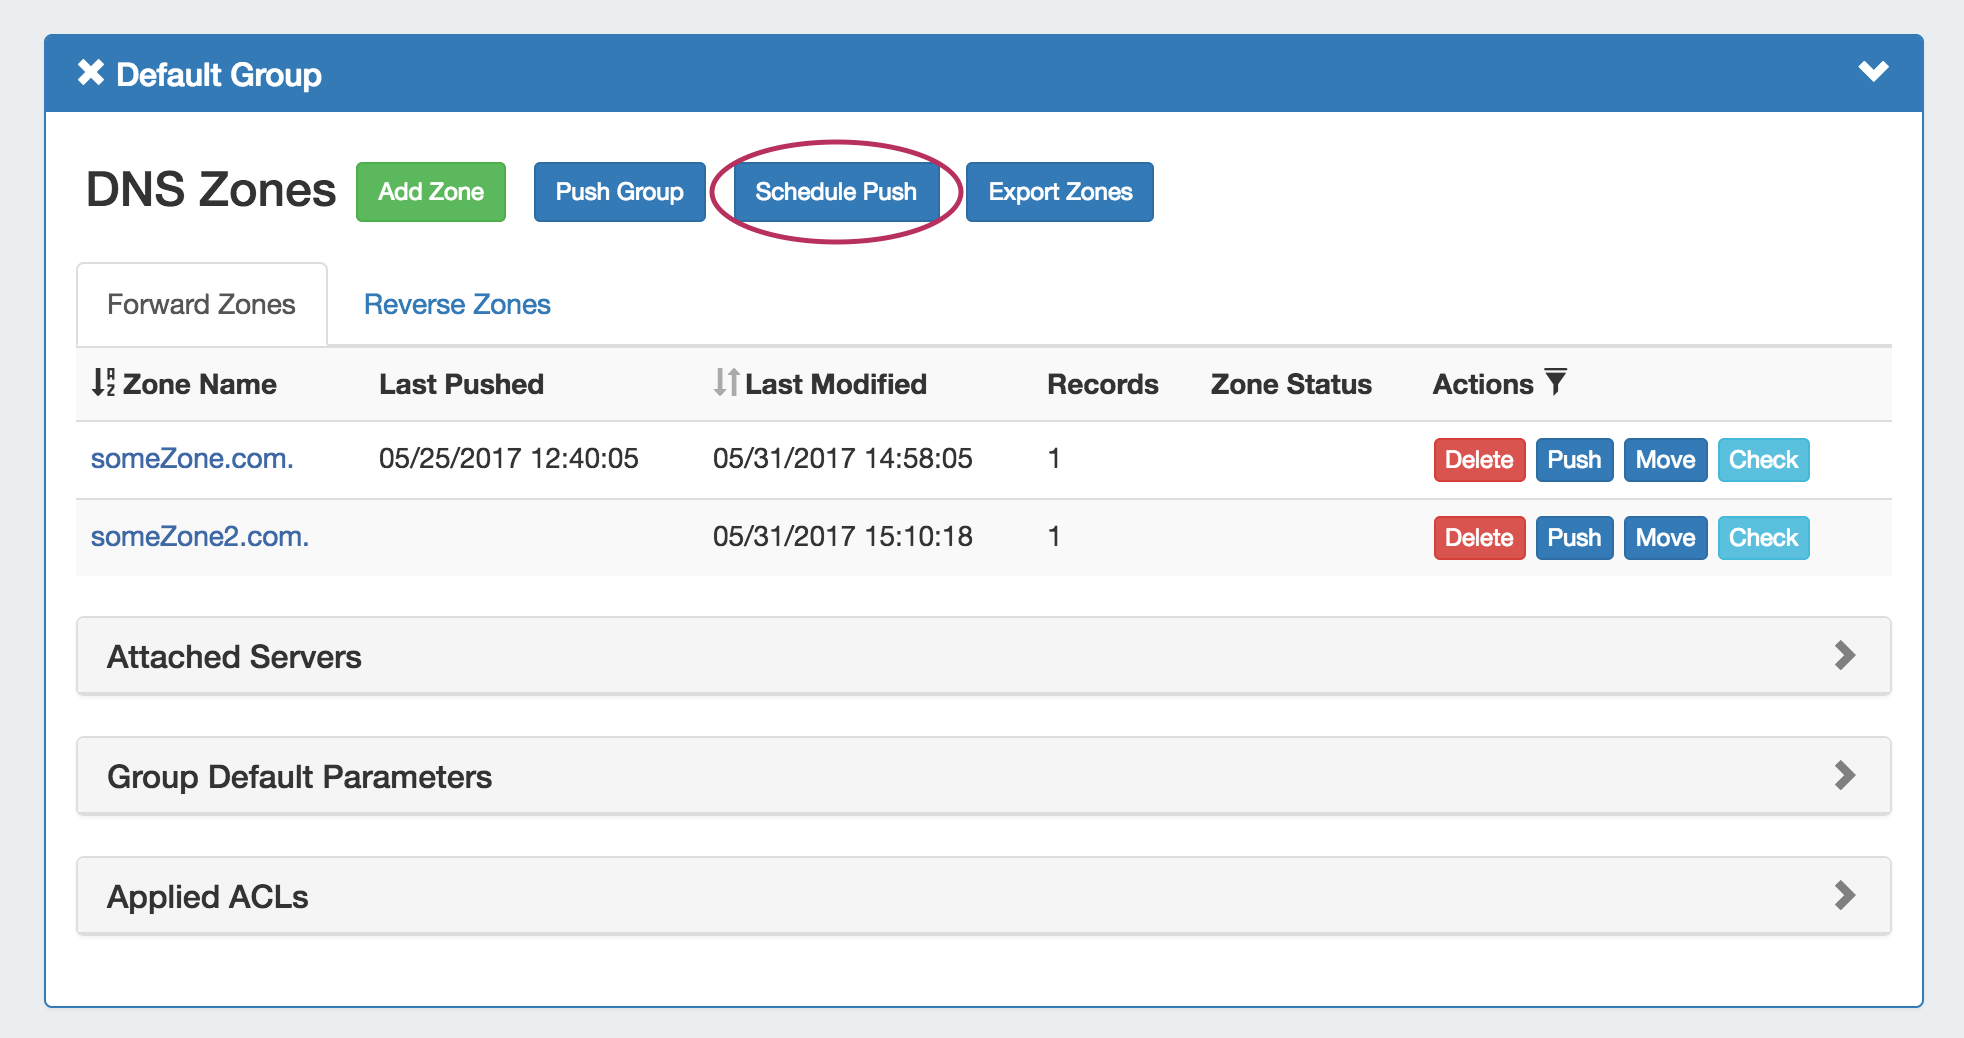
Task: Open the someZone2.com. zone link
Action: [x=200, y=537]
